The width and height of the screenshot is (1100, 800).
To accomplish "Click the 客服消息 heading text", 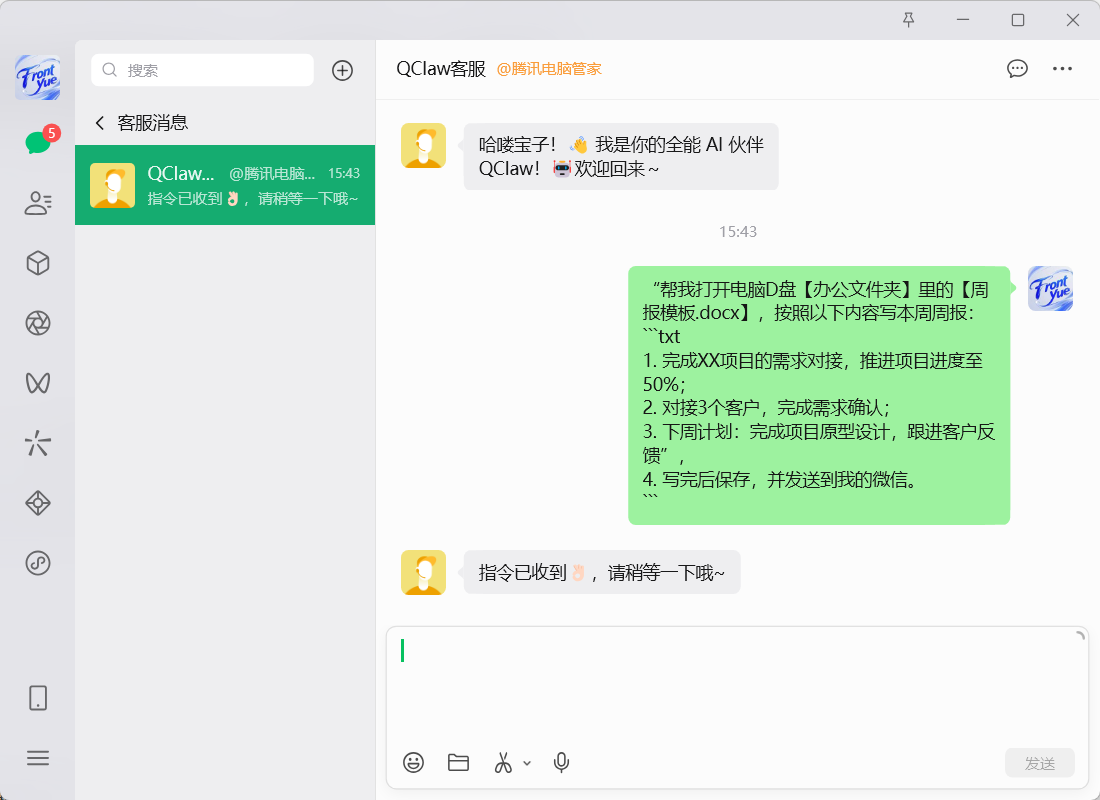I will pyautogui.click(x=153, y=123).
